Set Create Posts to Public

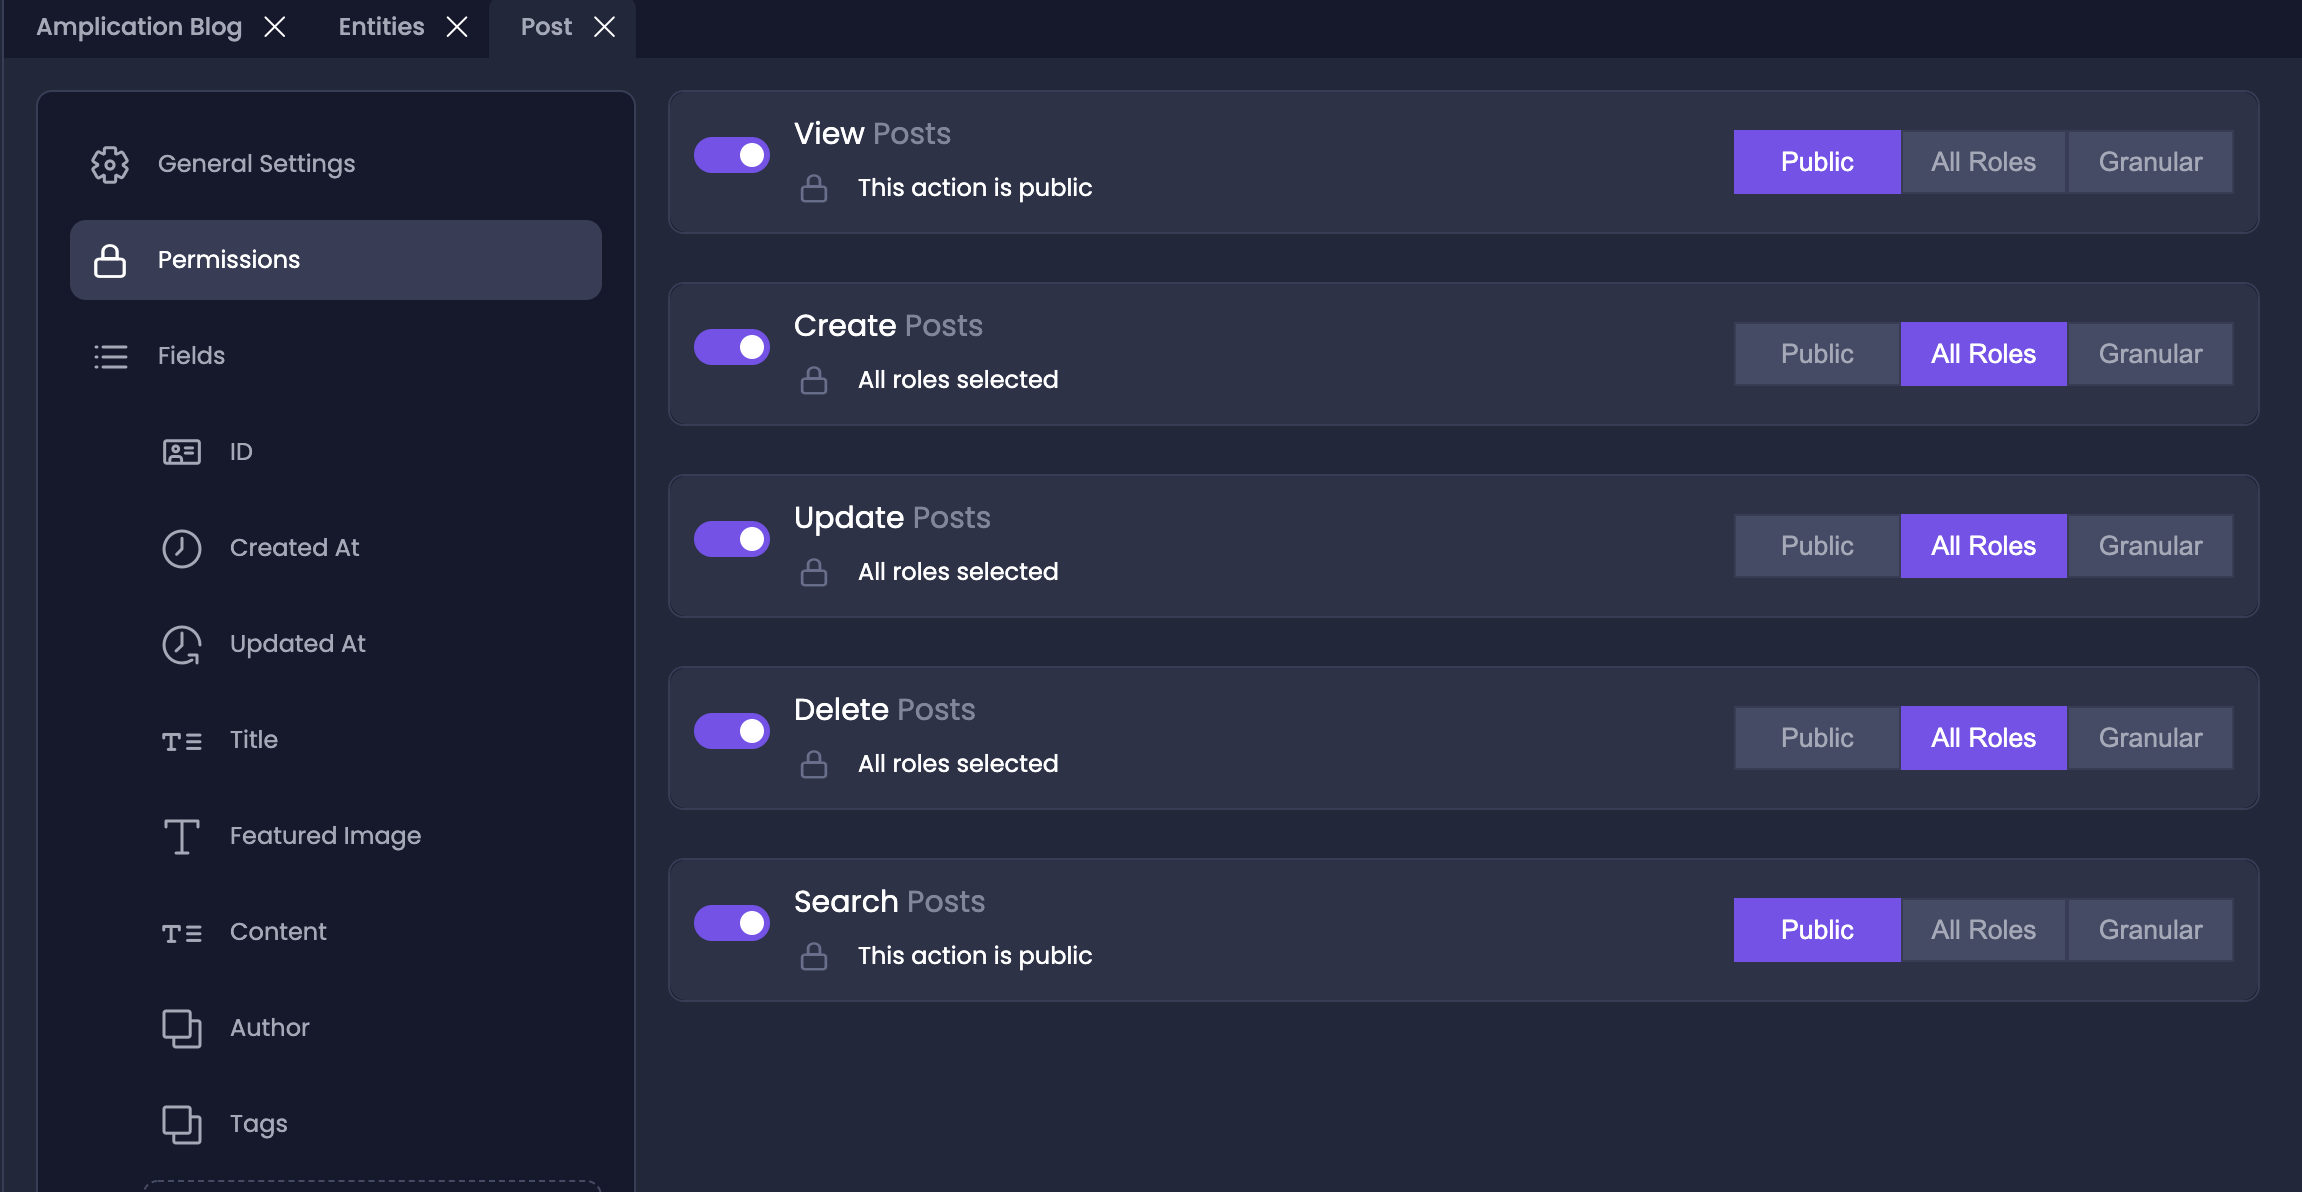[1817, 354]
